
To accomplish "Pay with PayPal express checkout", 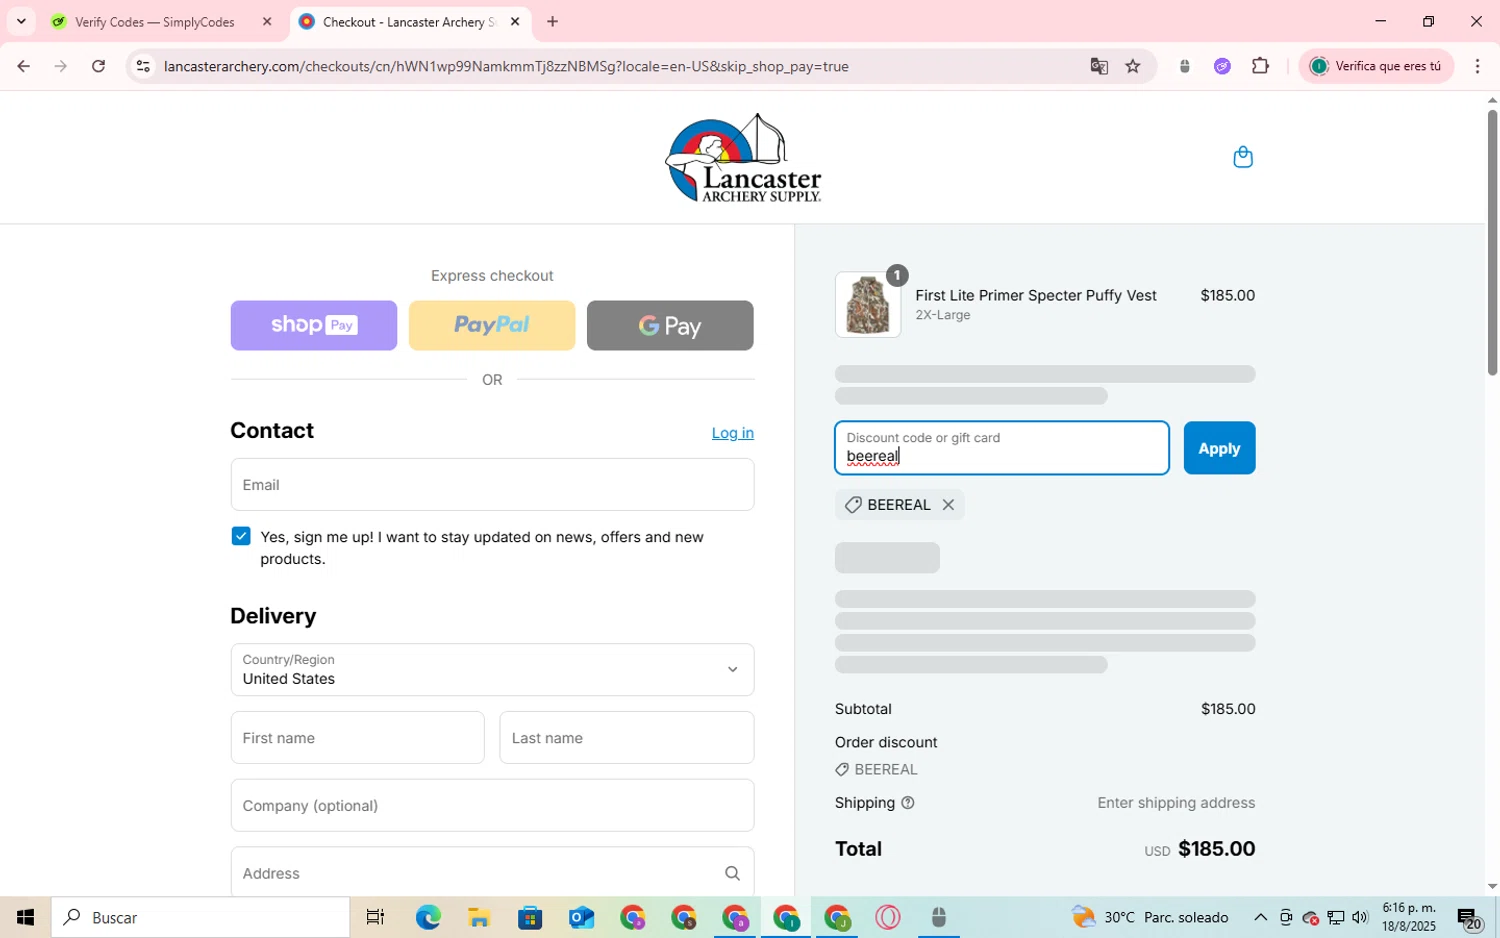I will coord(492,325).
